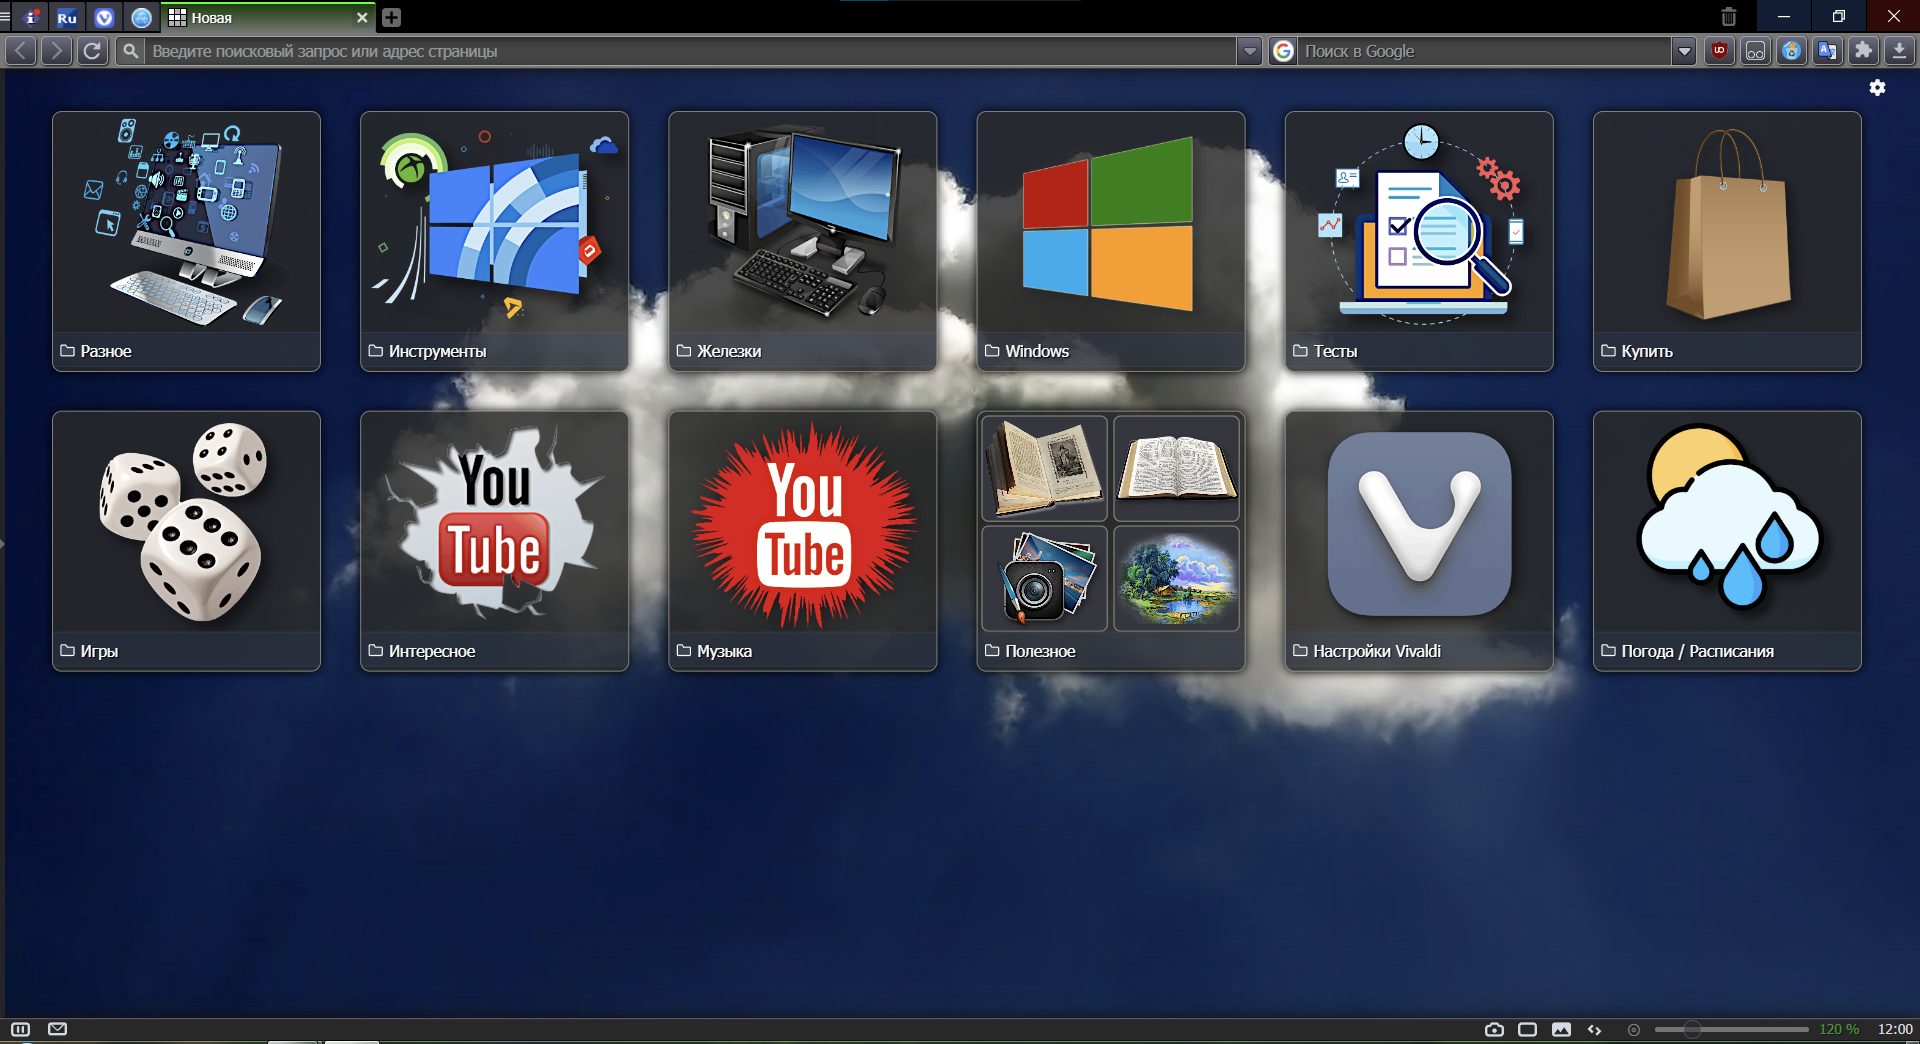Viewport: 1920px width, 1044px height.
Task: Open the uBlock Origin extension
Action: click(x=1719, y=51)
